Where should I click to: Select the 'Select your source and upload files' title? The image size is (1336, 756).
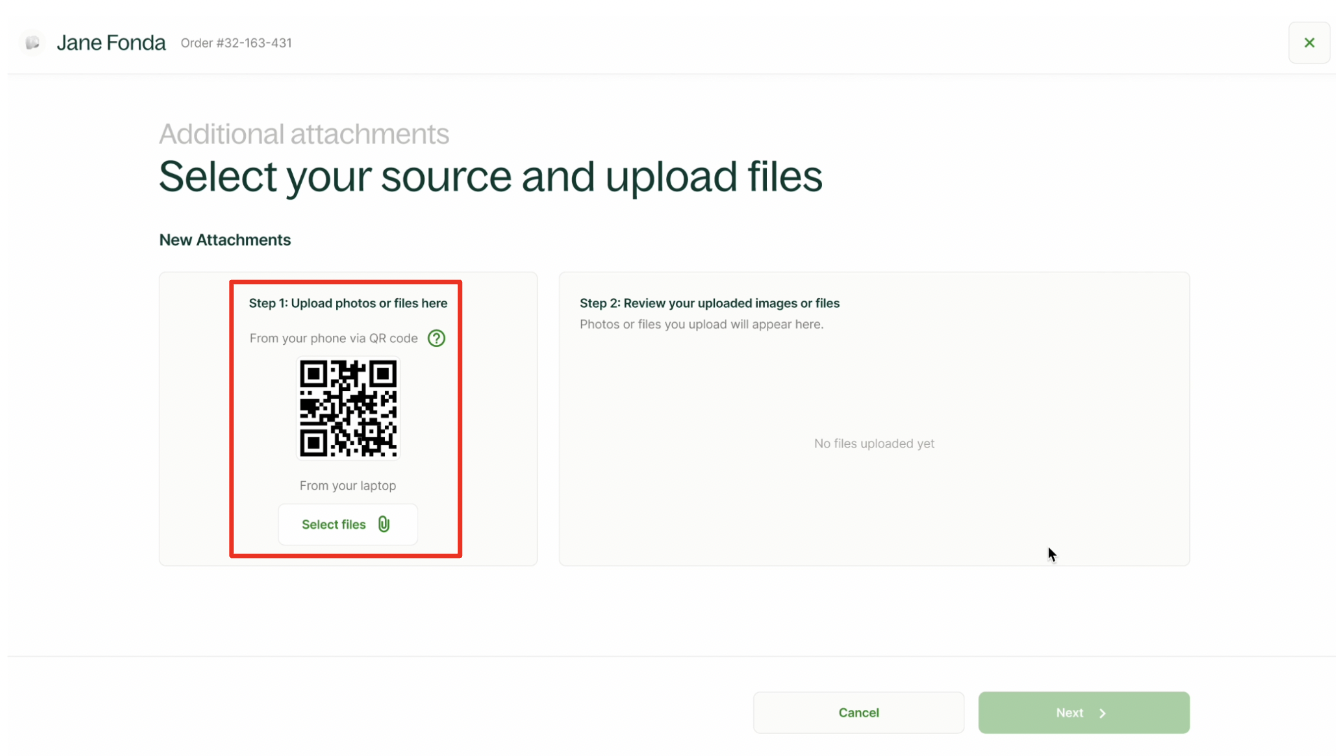[x=490, y=177]
